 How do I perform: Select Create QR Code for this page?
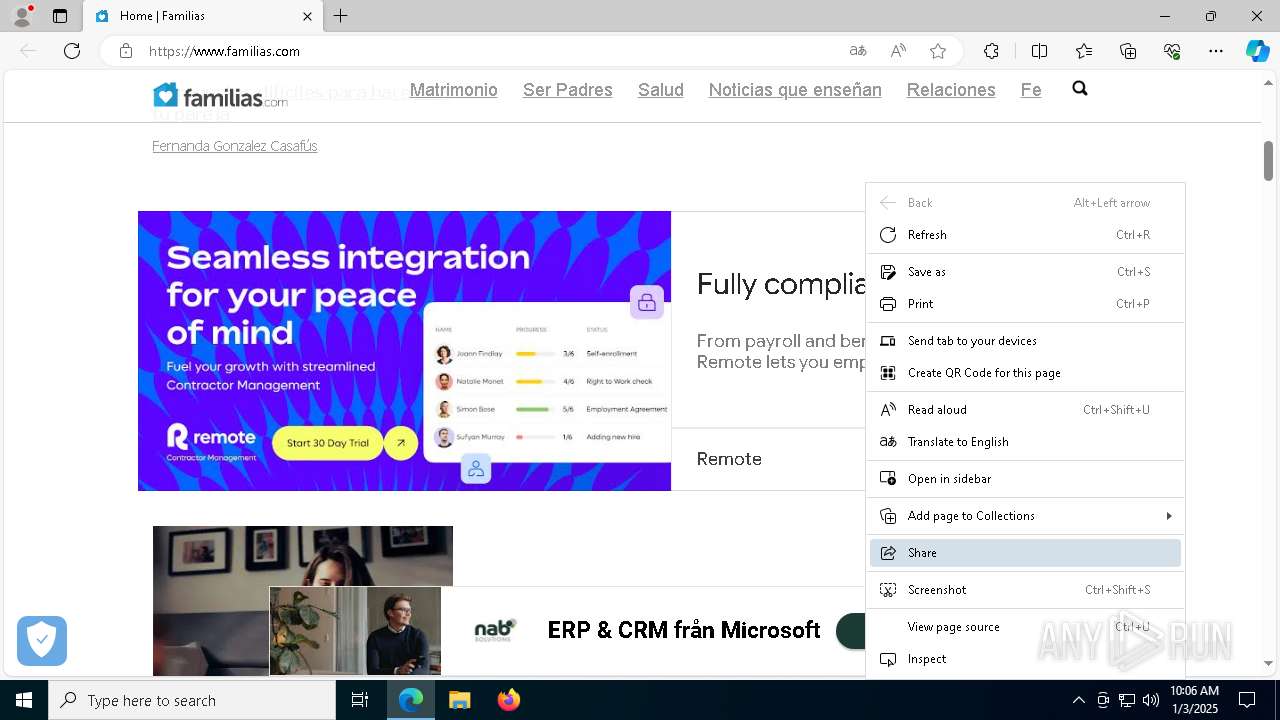pyautogui.click(x=1025, y=373)
